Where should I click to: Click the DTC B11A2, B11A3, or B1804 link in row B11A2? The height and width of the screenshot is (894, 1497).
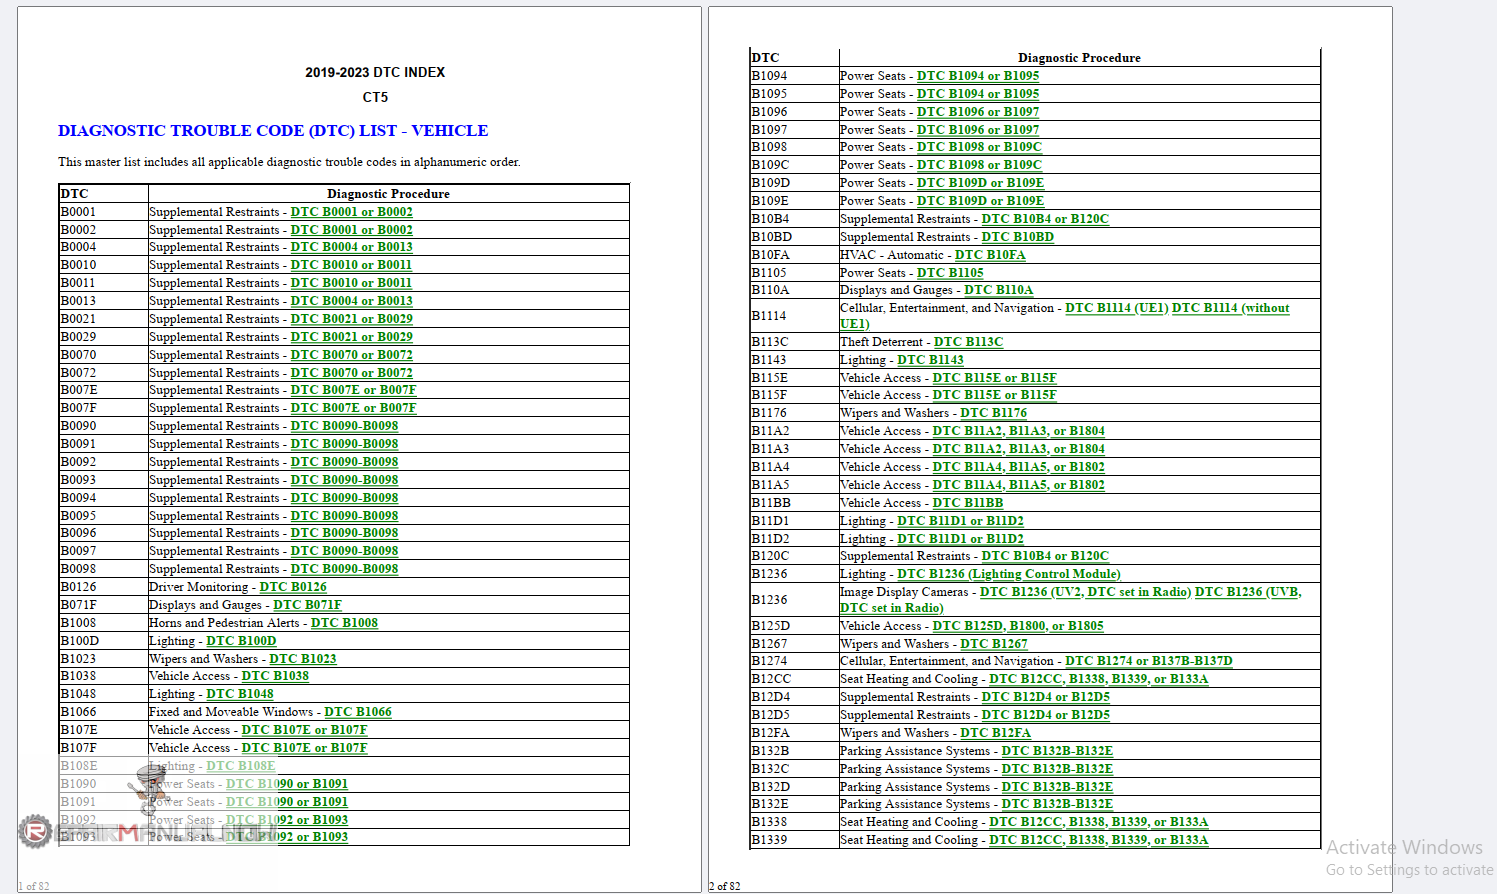[x=1018, y=431]
